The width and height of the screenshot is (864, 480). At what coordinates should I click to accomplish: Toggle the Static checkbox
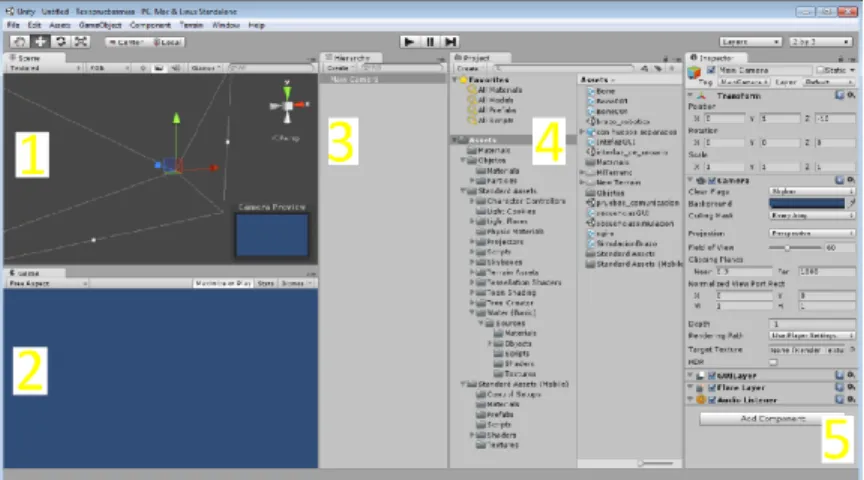pos(820,70)
